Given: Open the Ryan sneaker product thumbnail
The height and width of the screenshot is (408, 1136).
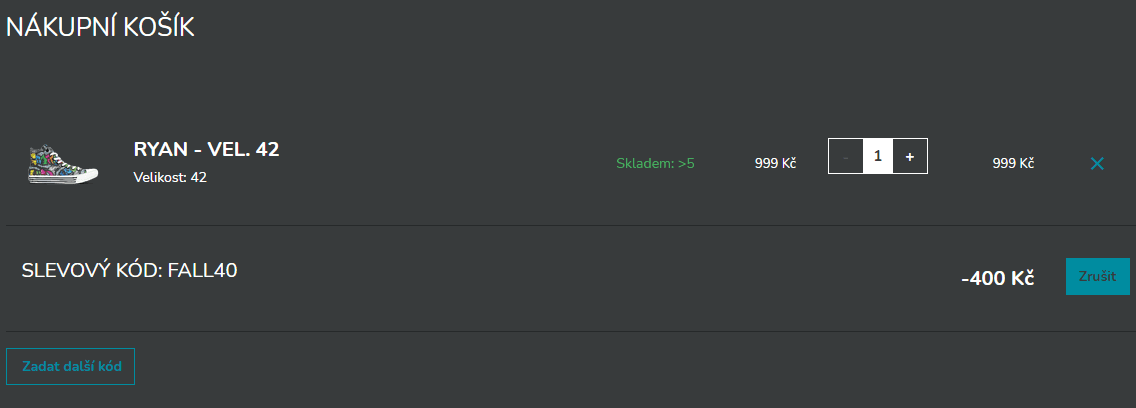Looking at the screenshot, I should [63, 164].
